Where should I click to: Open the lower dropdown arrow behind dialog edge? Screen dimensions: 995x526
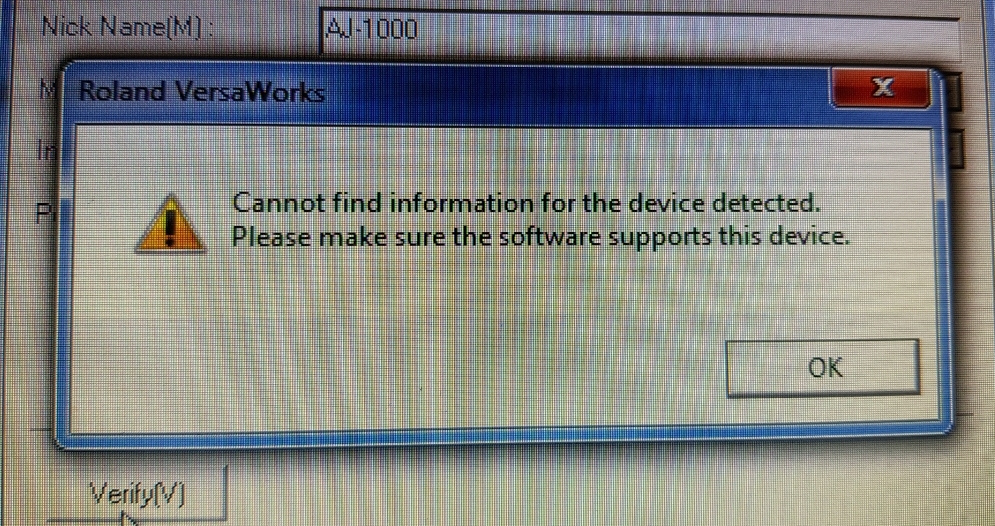pyautogui.click(x=954, y=147)
